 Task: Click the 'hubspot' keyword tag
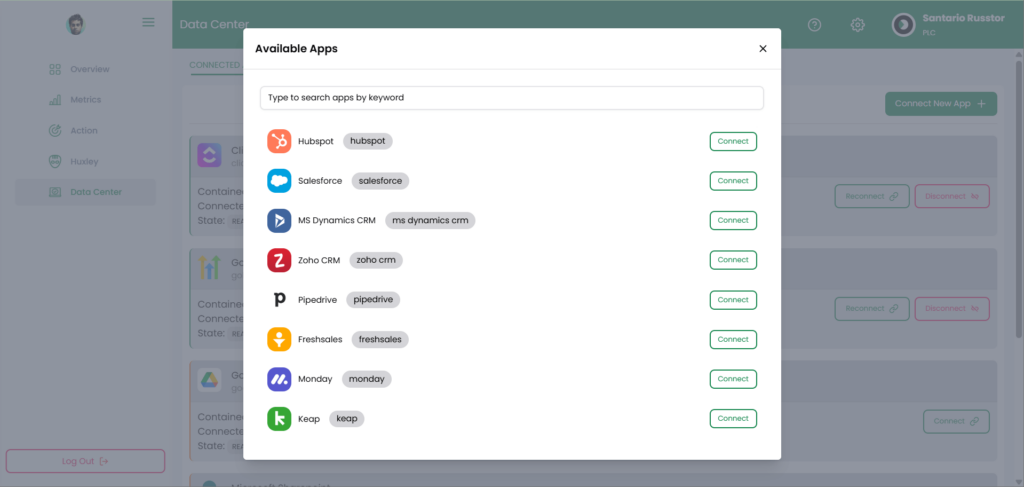click(x=368, y=141)
